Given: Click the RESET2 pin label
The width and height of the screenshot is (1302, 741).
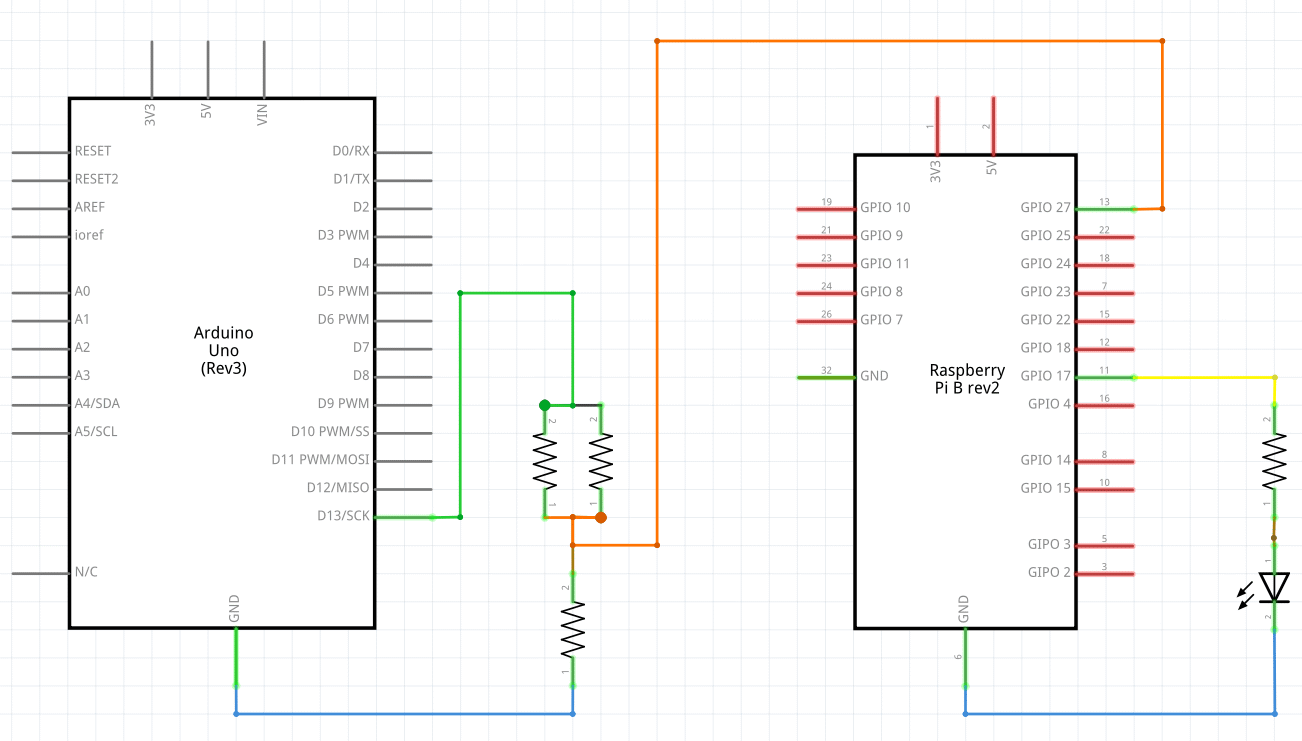Looking at the screenshot, I should point(97,179).
